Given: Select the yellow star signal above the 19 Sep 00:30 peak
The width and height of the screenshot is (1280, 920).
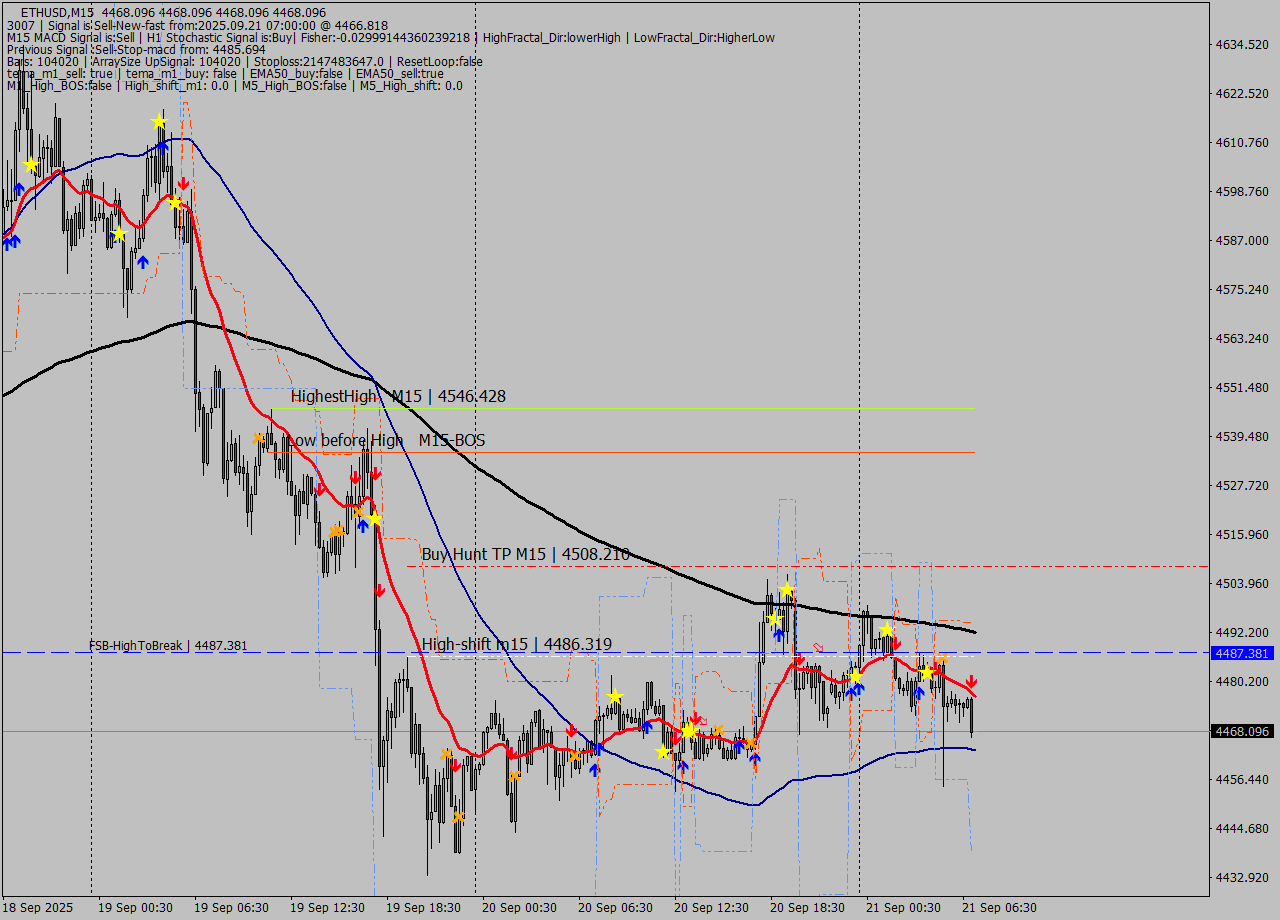Looking at the screenshot, I should click(x=158, y=121).
